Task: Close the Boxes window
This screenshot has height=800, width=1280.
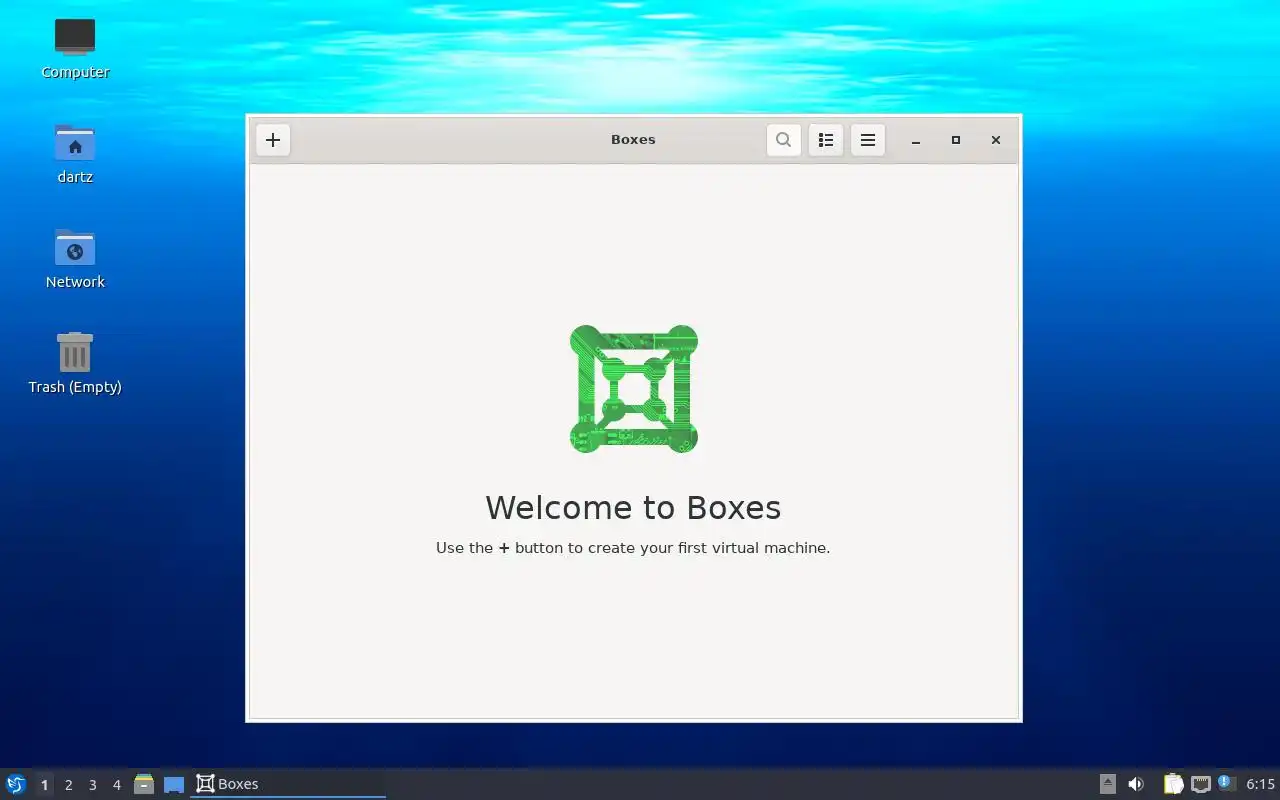Action: pos(996,140)
